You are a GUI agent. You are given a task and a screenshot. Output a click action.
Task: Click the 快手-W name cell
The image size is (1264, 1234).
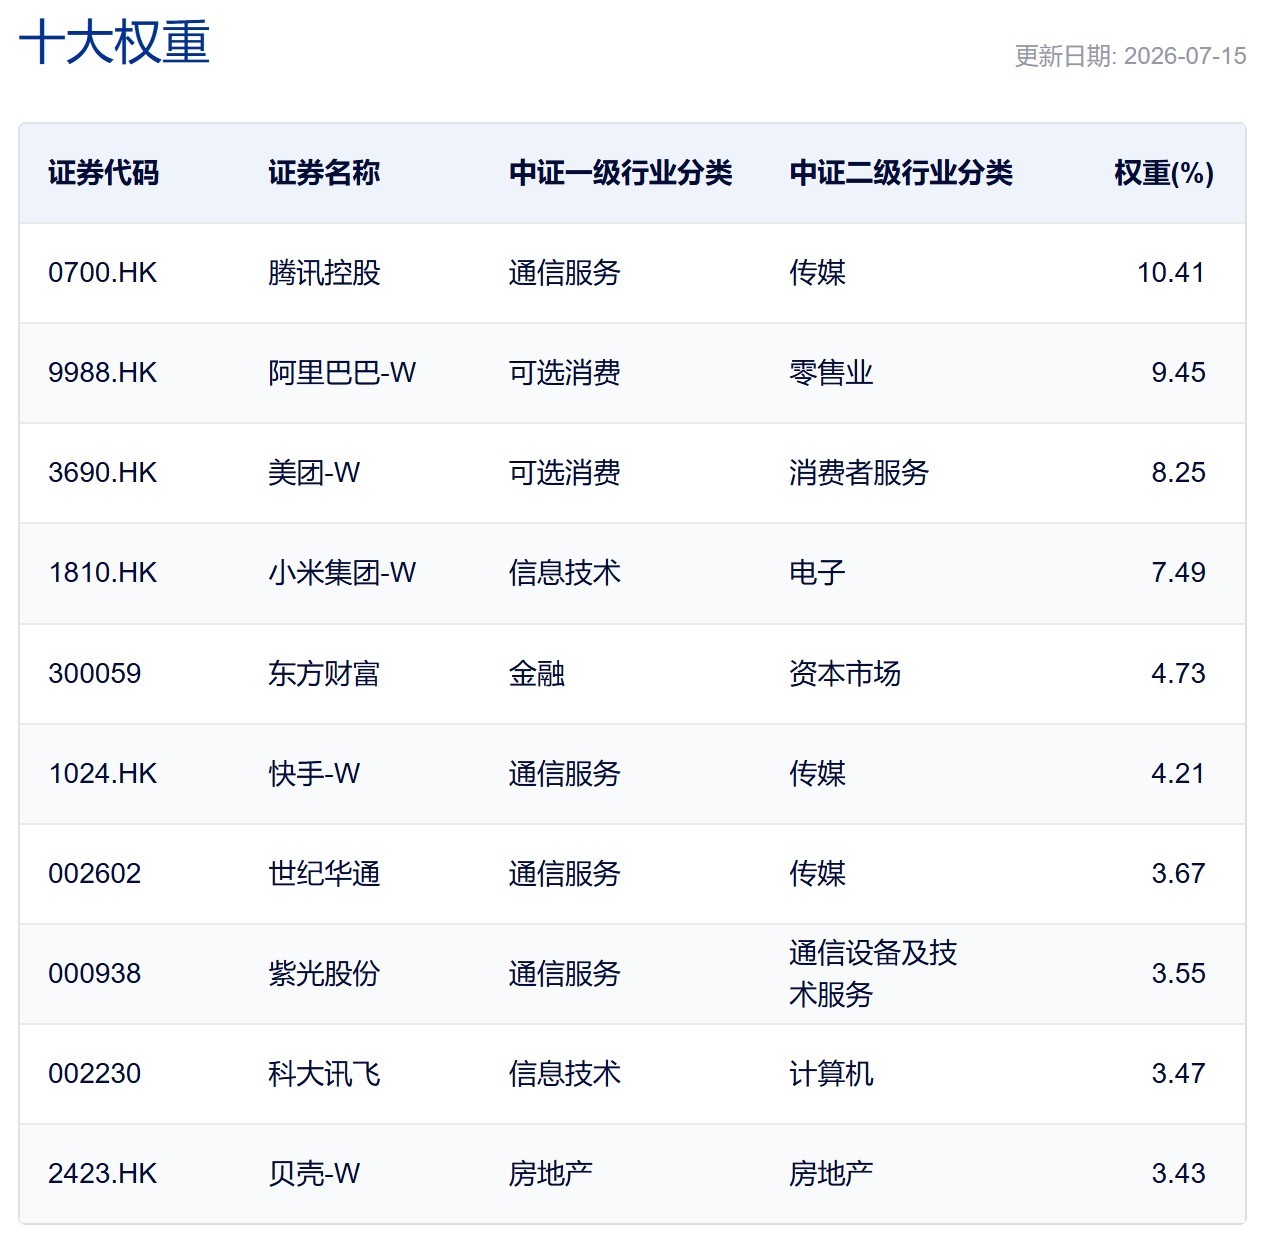point(314,774)
